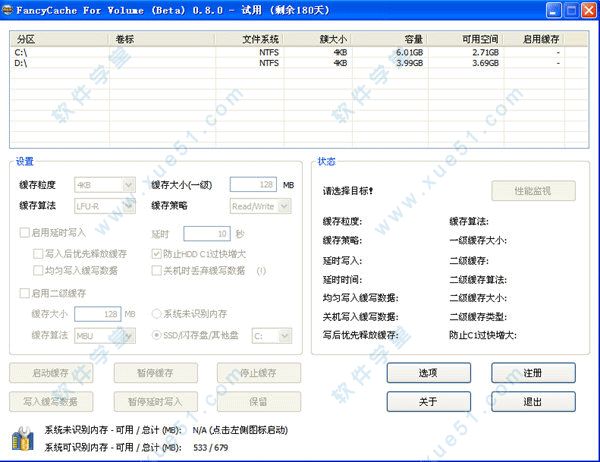Viewport: 600px width, 462px height.
Task: Close the FancyCache window
Action: point(589,10)
